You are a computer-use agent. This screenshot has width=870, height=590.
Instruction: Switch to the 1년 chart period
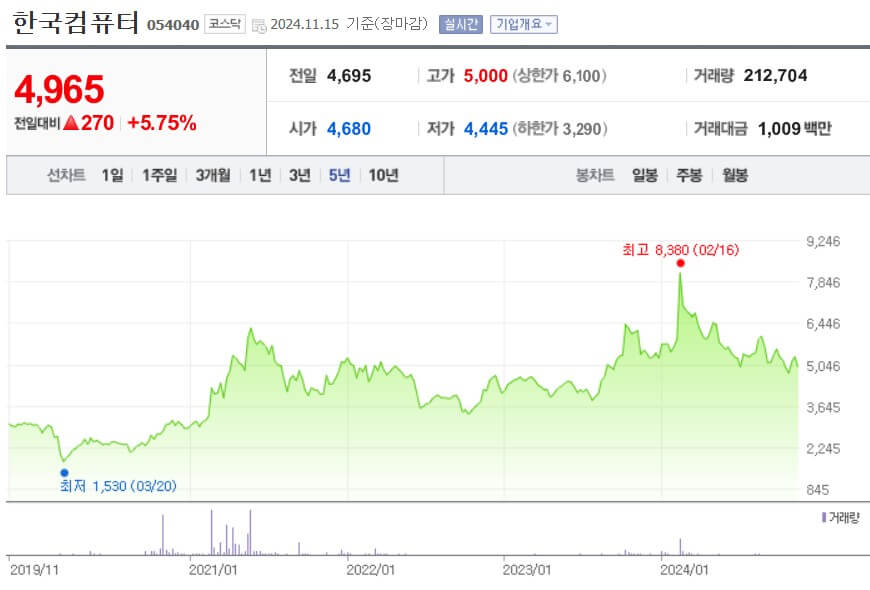tap(260, 175)
